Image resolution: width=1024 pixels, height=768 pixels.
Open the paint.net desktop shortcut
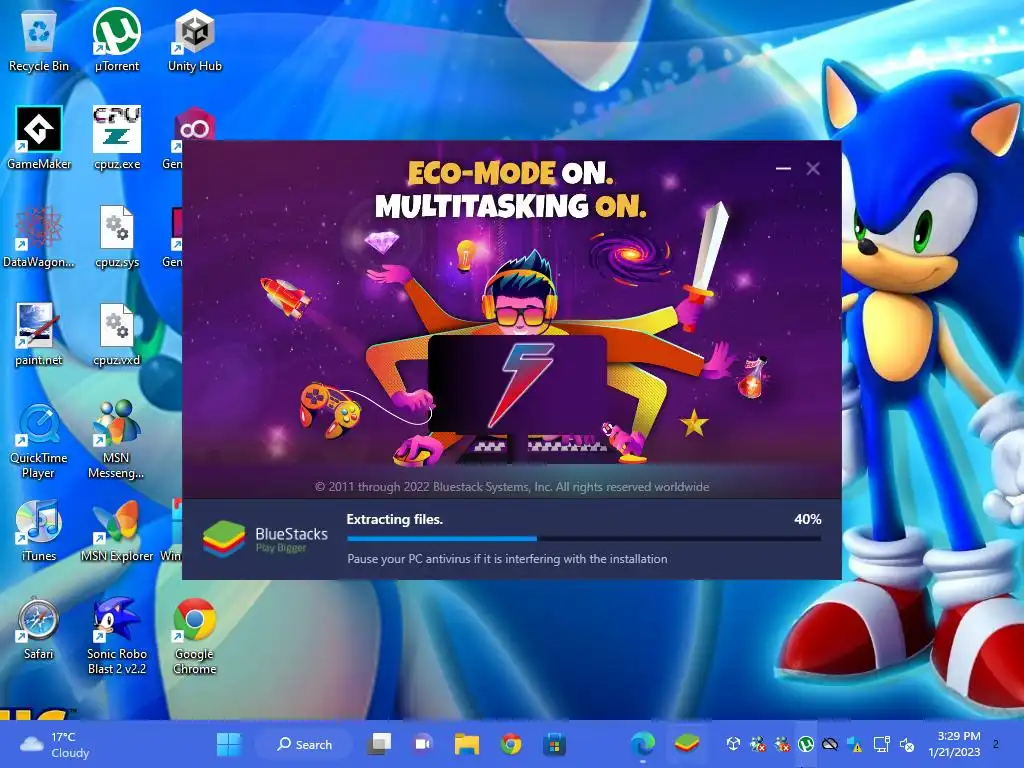click(39, 334)
